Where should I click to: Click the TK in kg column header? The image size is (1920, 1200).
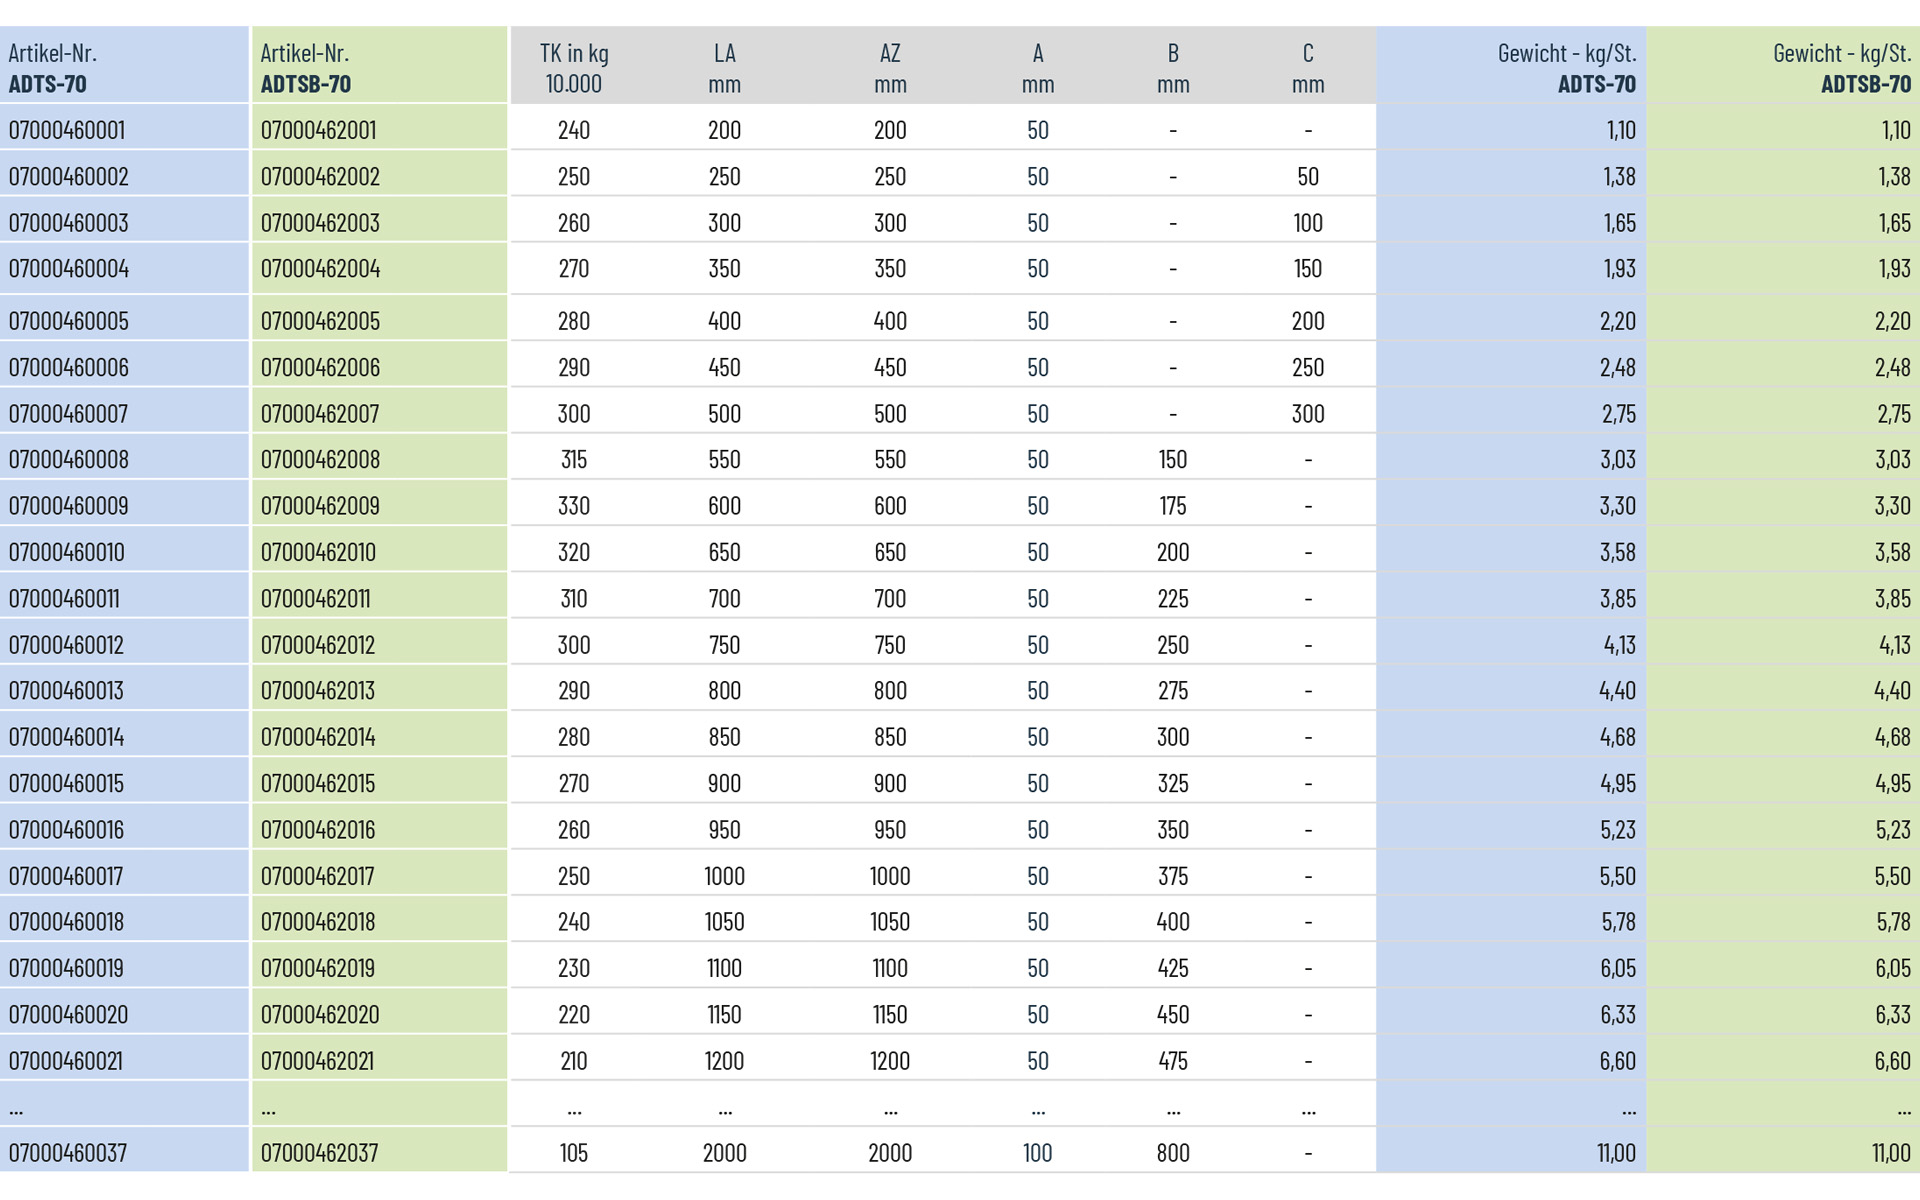(574, 68)
